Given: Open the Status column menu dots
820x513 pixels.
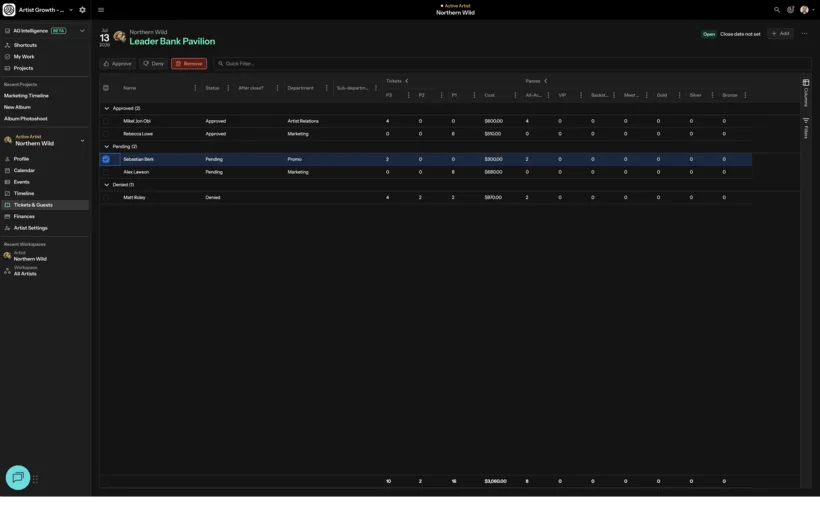Looking at the screenshot, I should [228, 88].
